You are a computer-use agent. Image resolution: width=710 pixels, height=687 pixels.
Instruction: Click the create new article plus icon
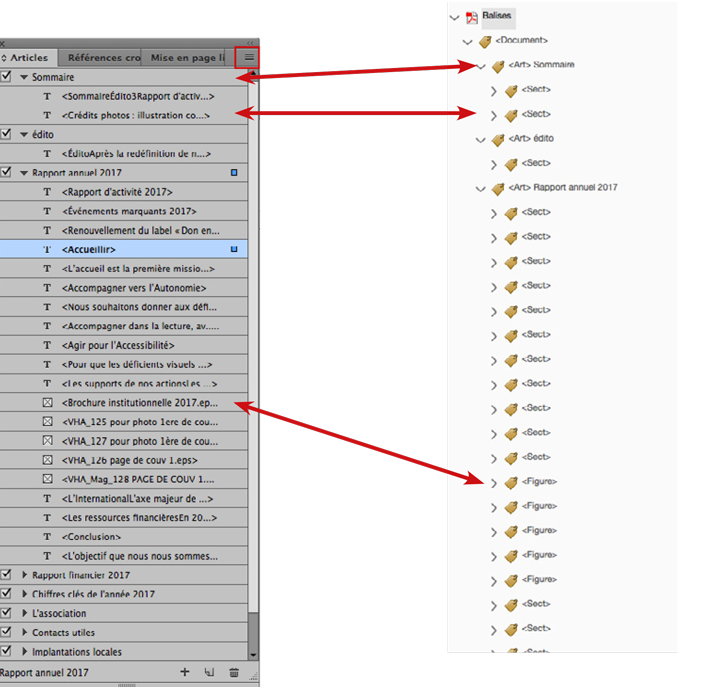(184, 673)
